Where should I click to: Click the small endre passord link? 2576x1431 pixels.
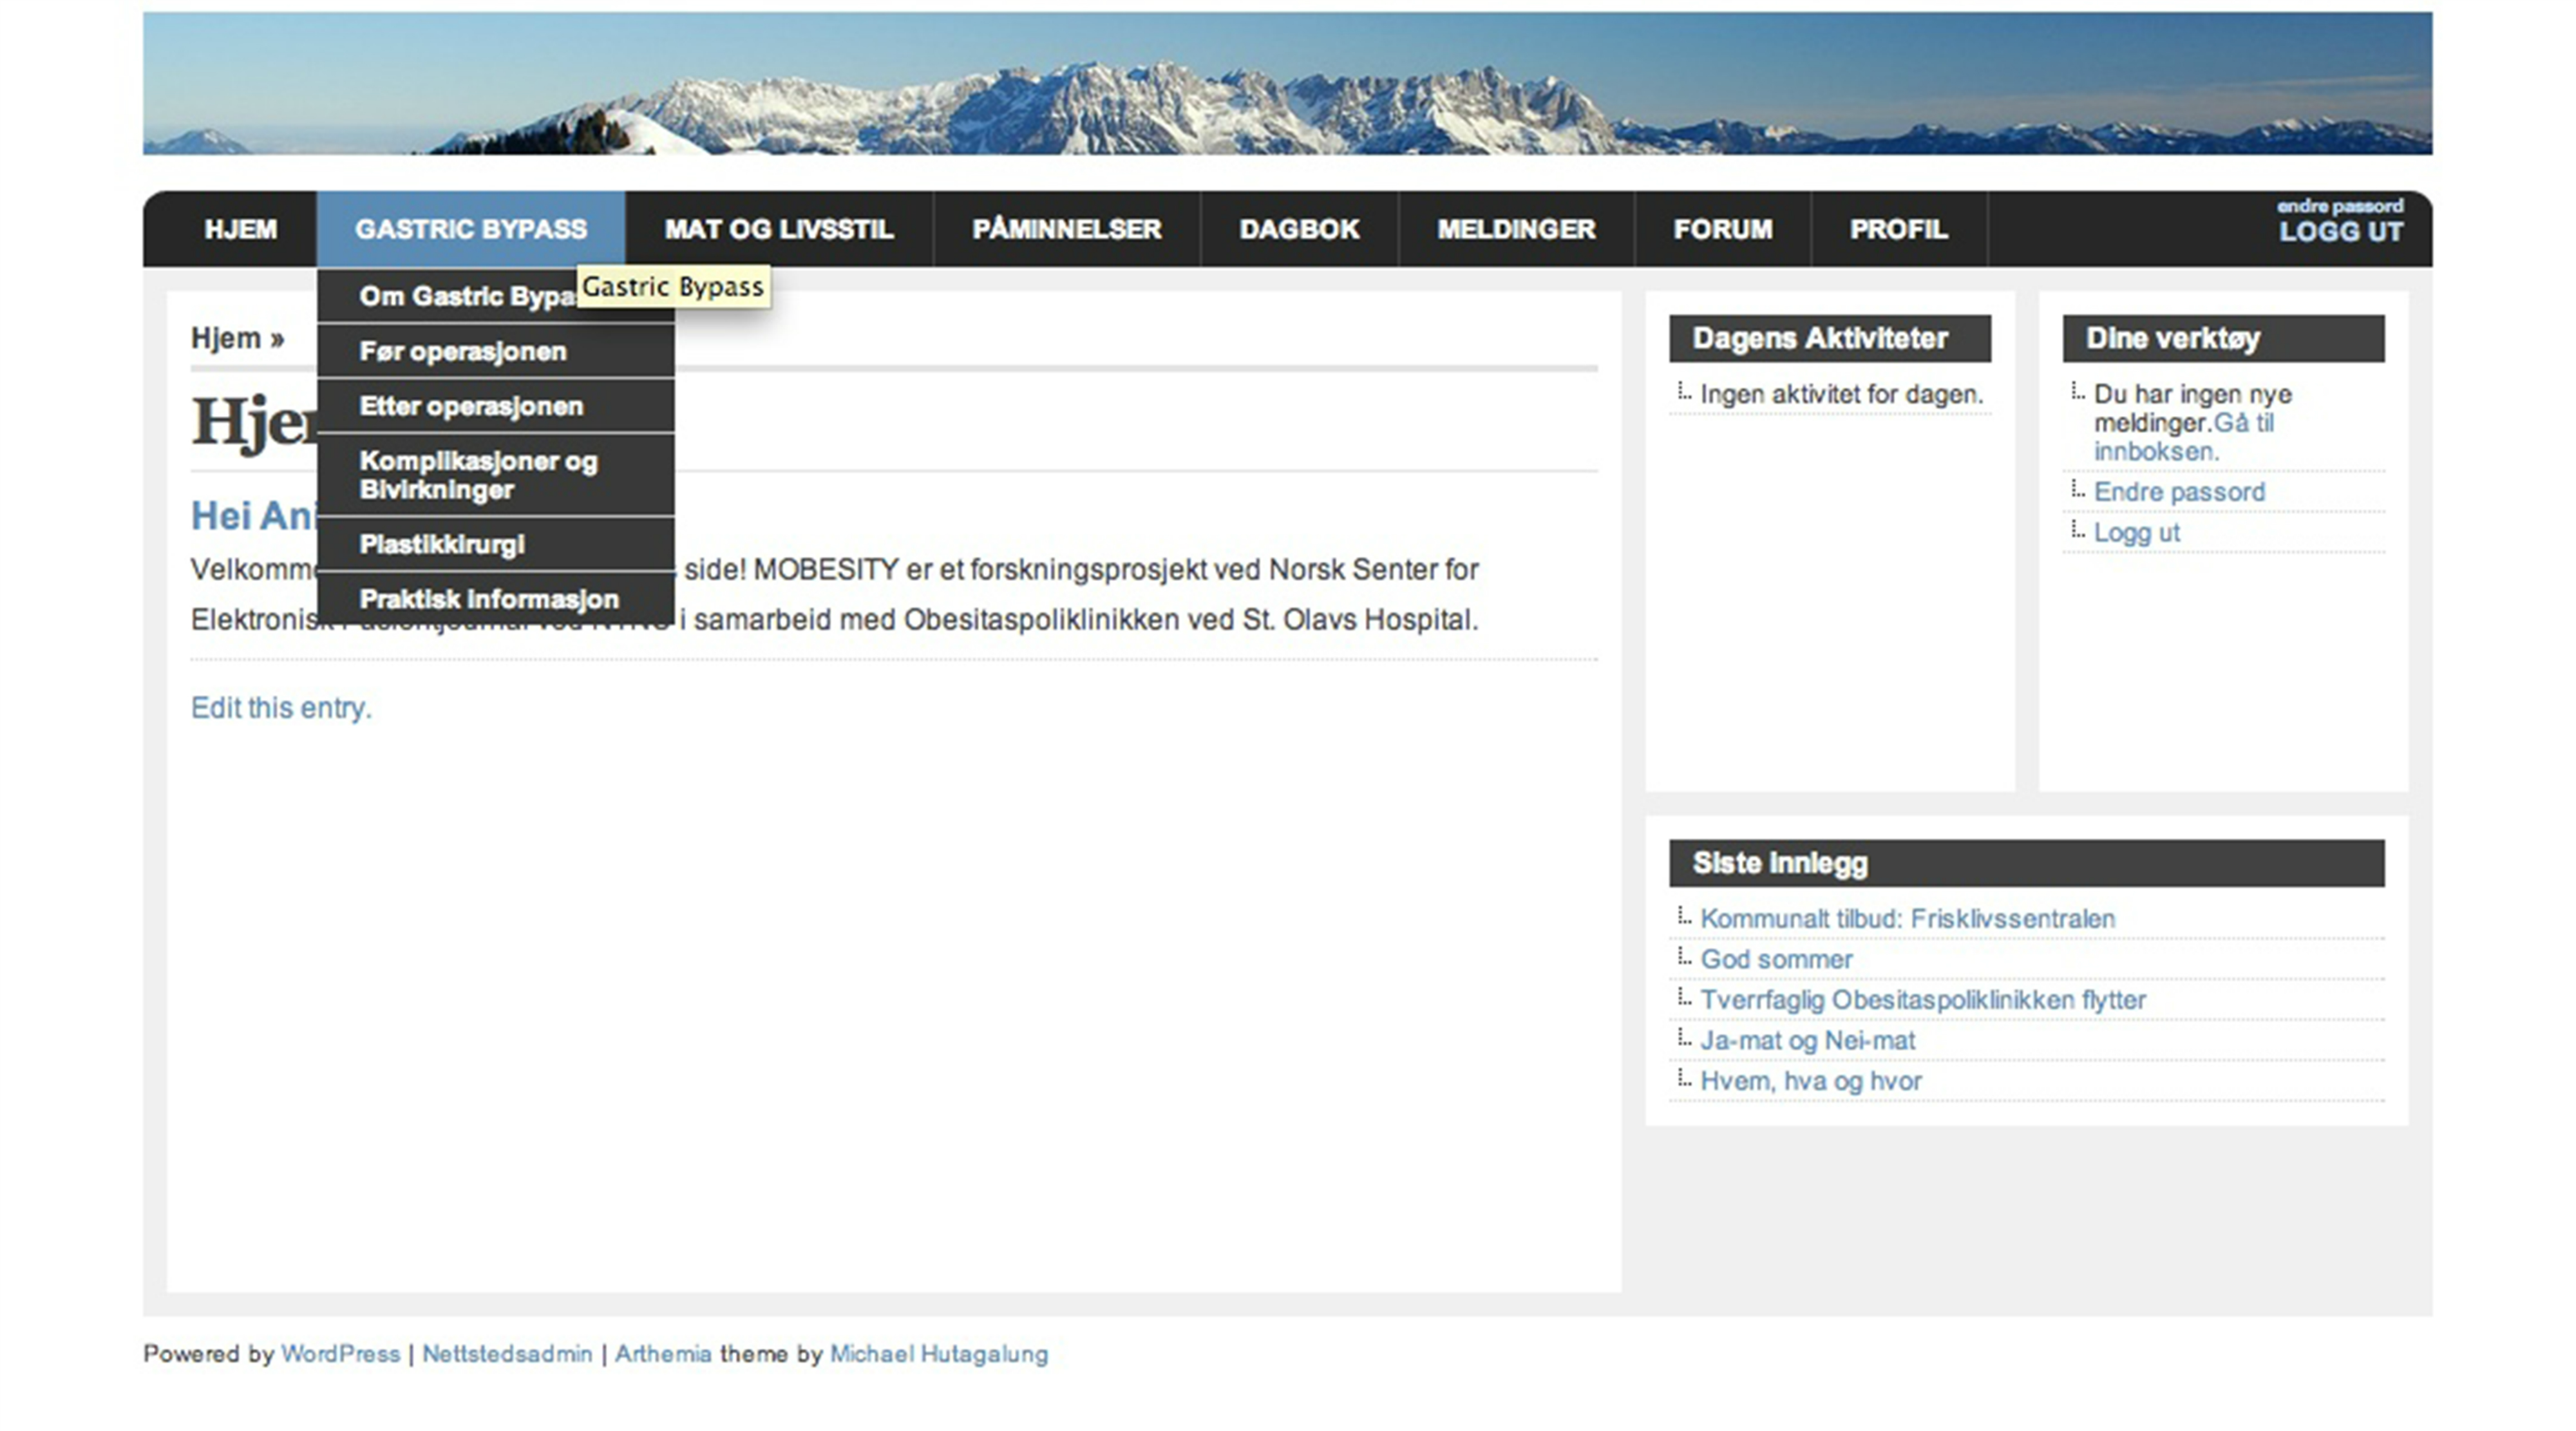2339,206
